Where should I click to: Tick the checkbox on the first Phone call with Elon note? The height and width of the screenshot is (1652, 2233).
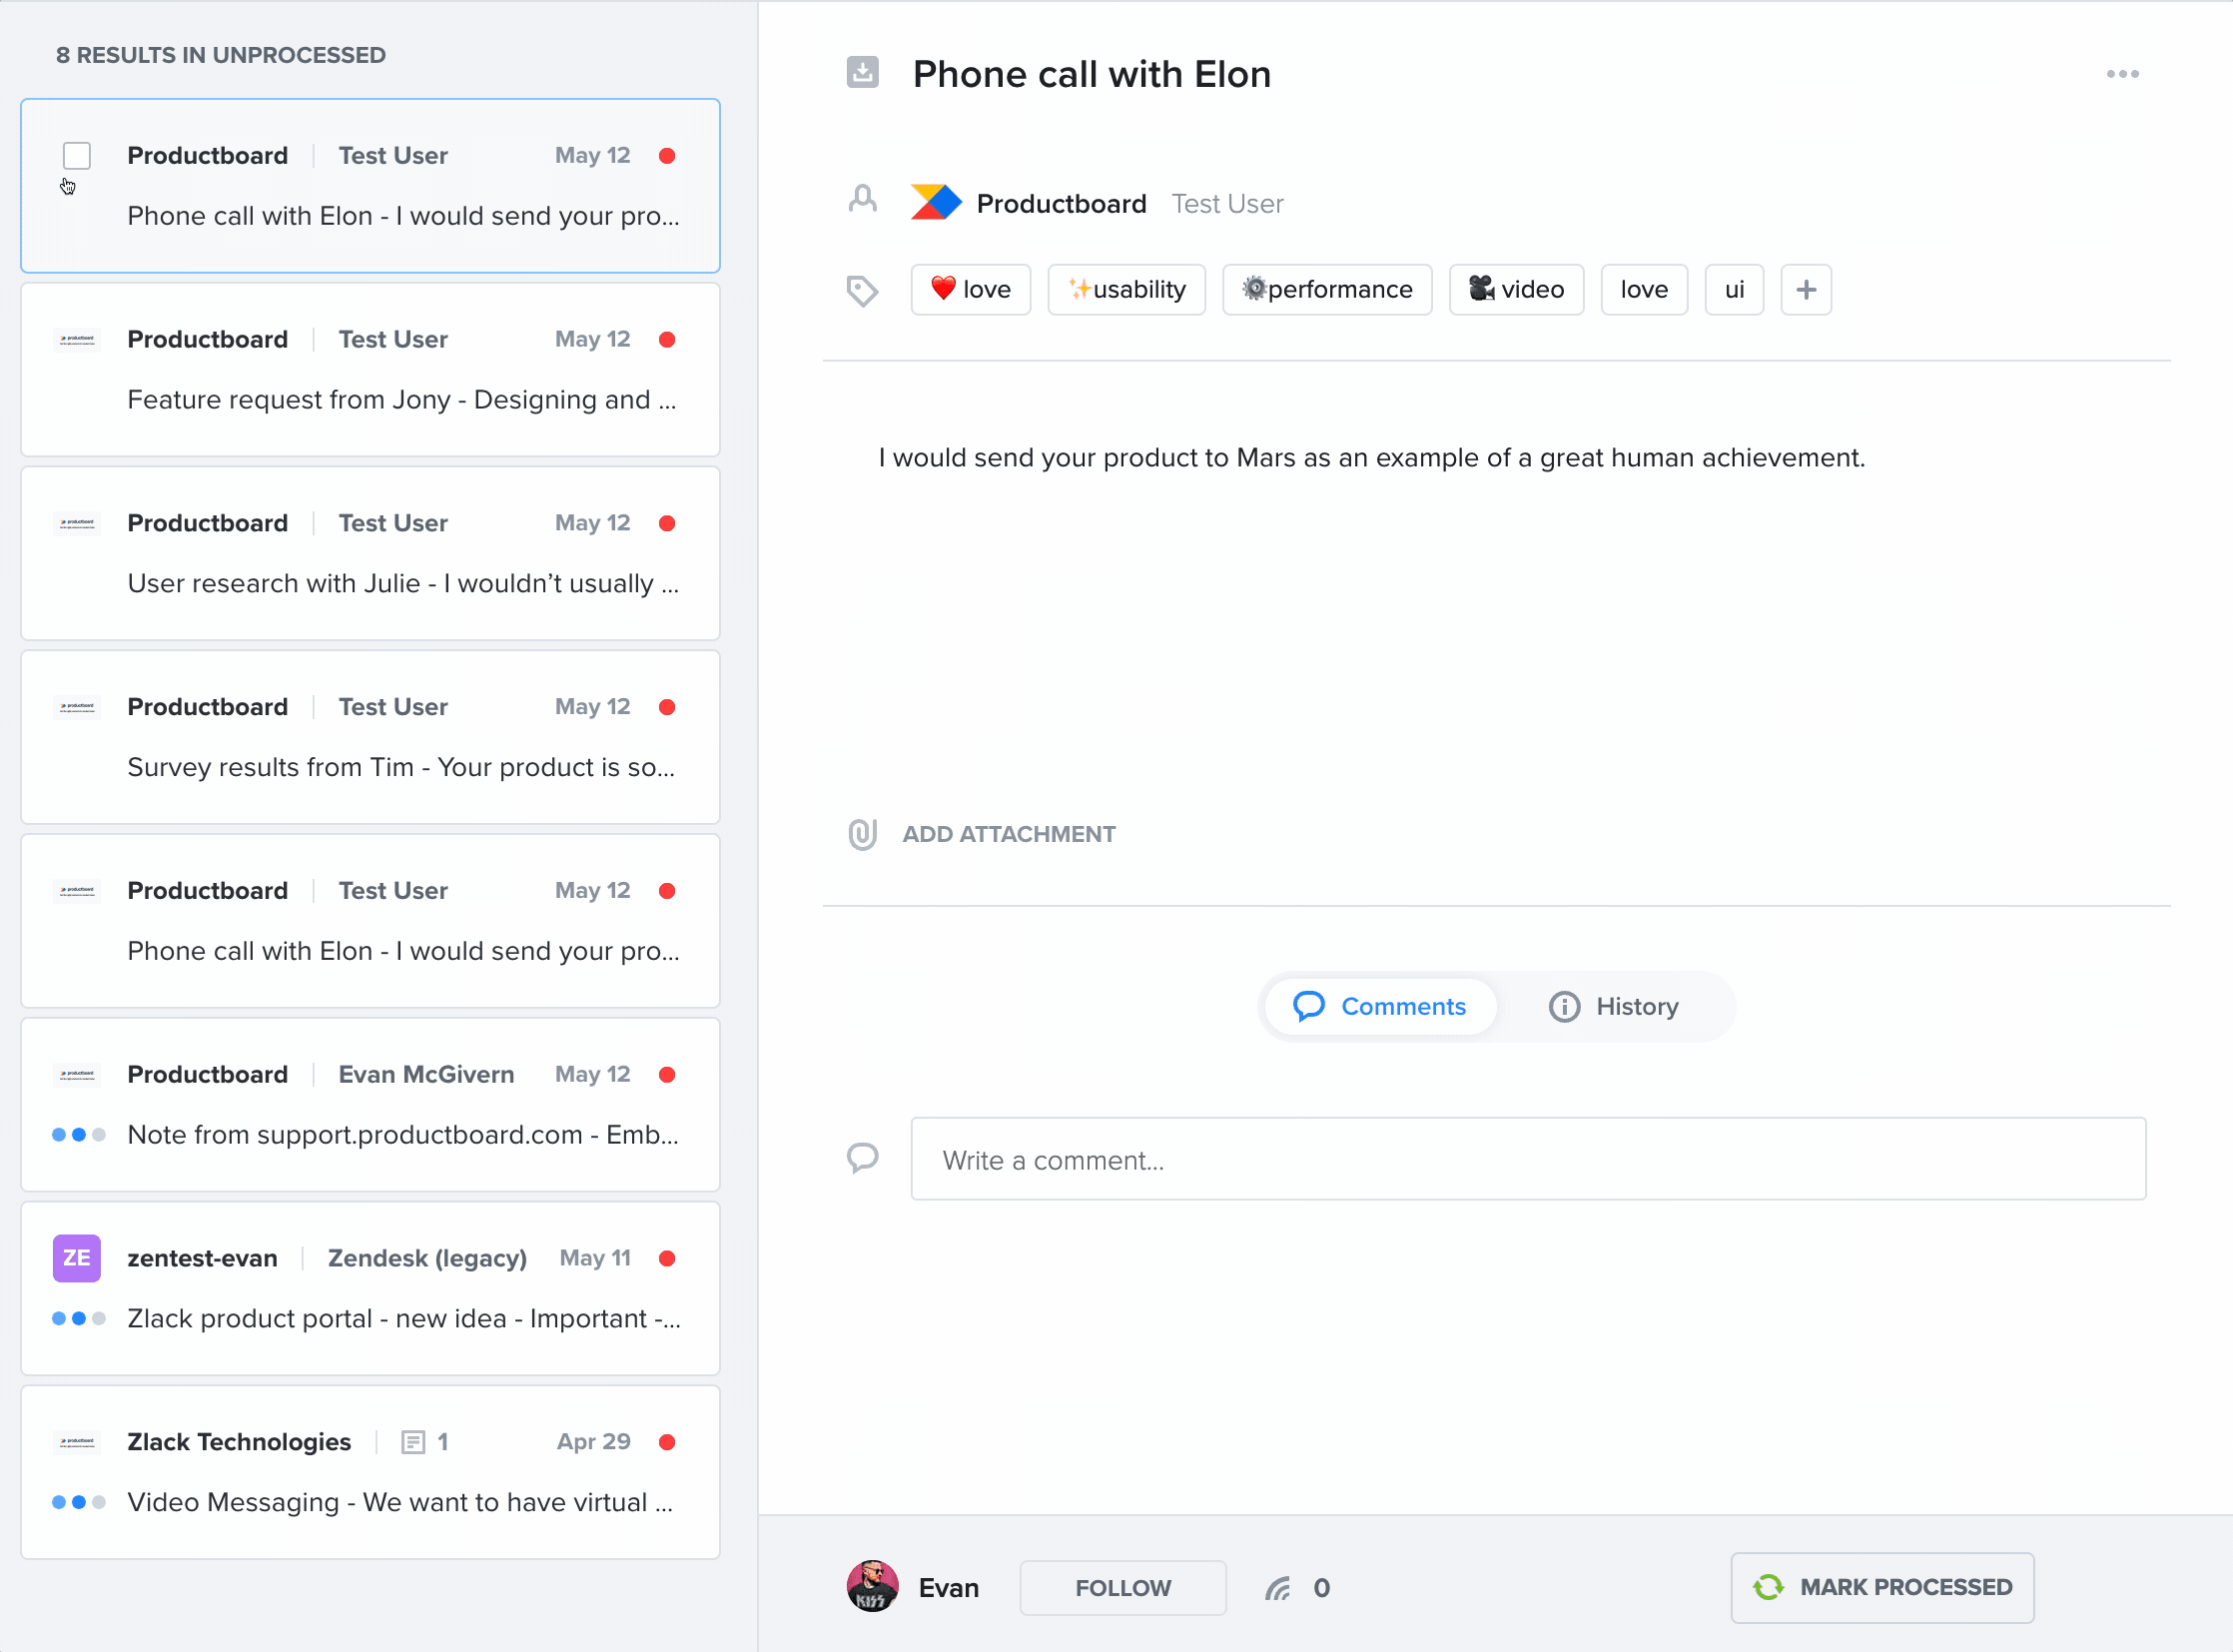point(77,156)
